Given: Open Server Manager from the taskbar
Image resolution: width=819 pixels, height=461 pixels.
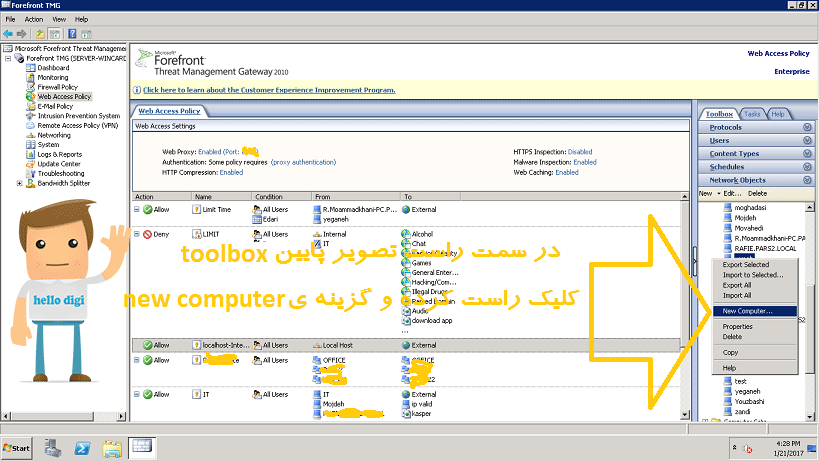Looking at the screenshot, I should [52, 448].
